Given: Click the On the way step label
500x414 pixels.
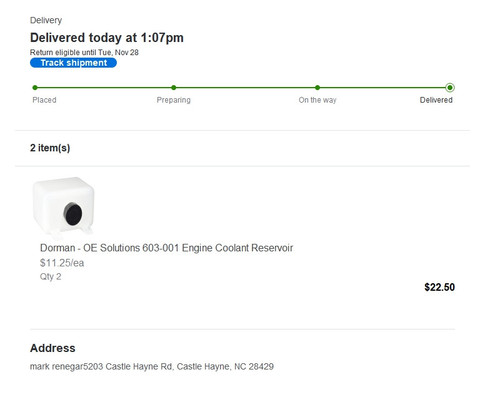Looking at the screenshot, I should [x=317, y=100].
